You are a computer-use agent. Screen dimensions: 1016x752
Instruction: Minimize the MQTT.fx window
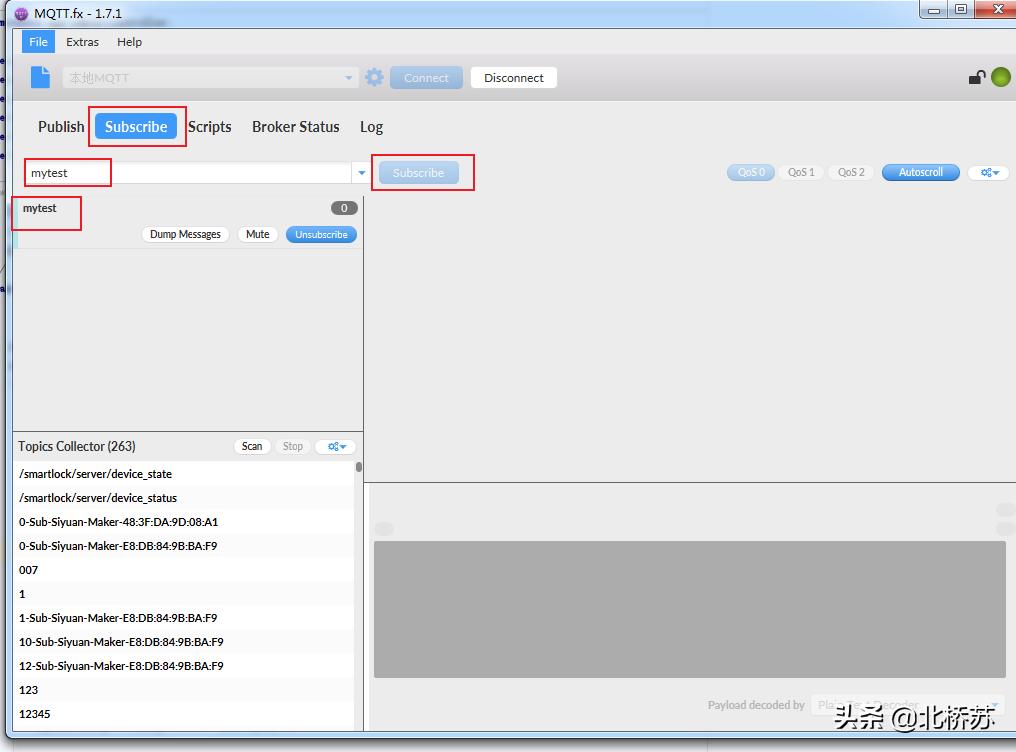(934, 10)
